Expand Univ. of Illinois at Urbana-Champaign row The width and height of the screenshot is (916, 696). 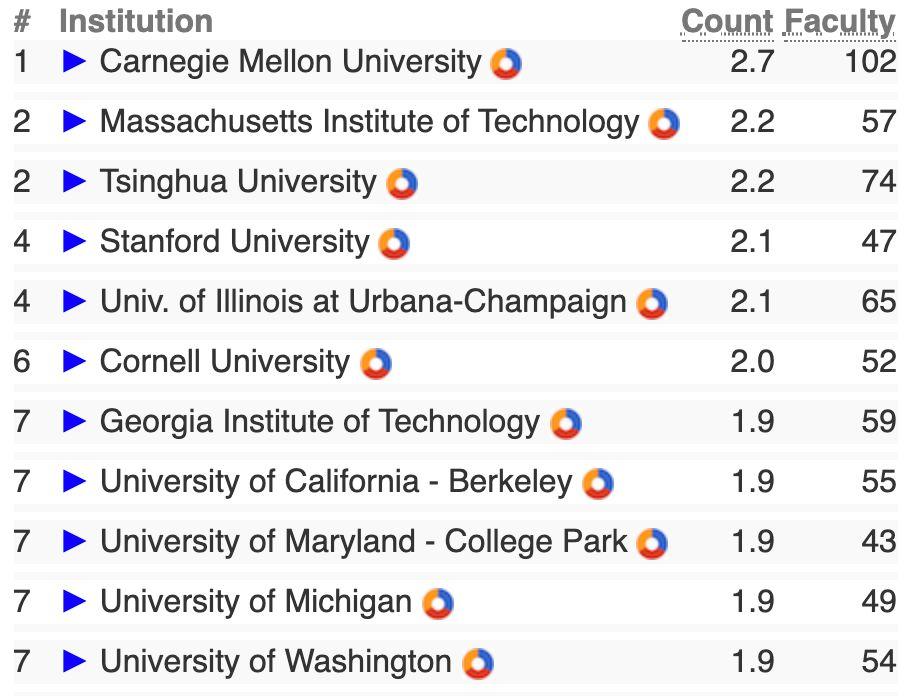[74, 302]
